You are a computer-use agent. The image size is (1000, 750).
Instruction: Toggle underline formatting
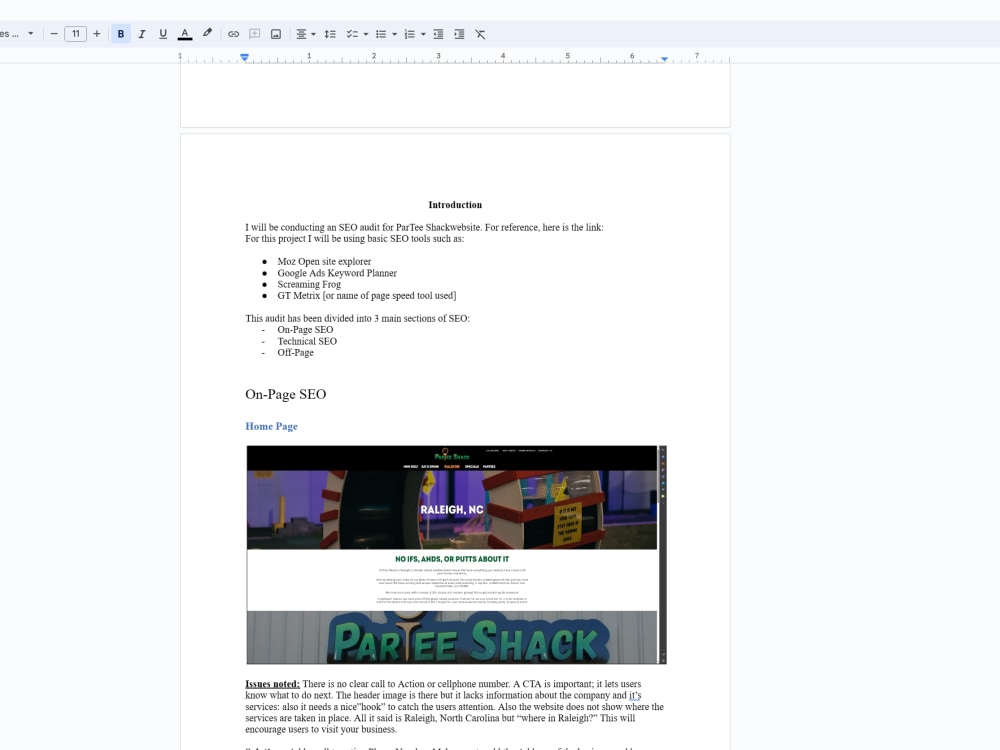tap(163, 34)
